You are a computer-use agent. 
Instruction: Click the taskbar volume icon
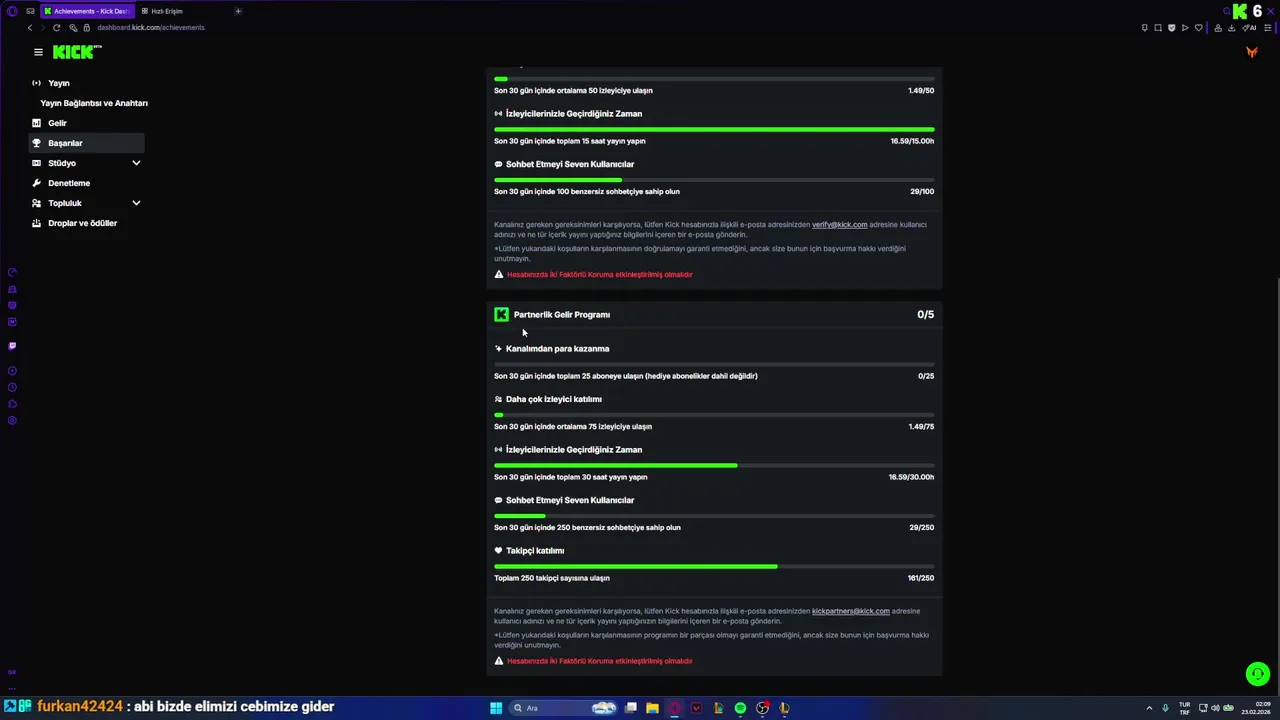click(1214, 708)
